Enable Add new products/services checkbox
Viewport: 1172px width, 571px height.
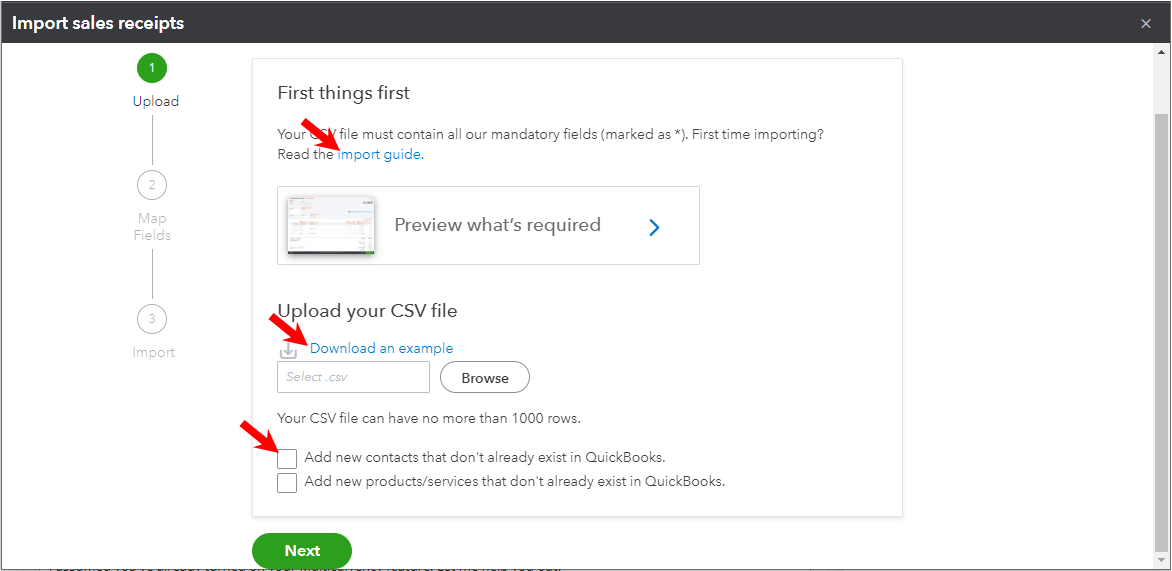287,483
